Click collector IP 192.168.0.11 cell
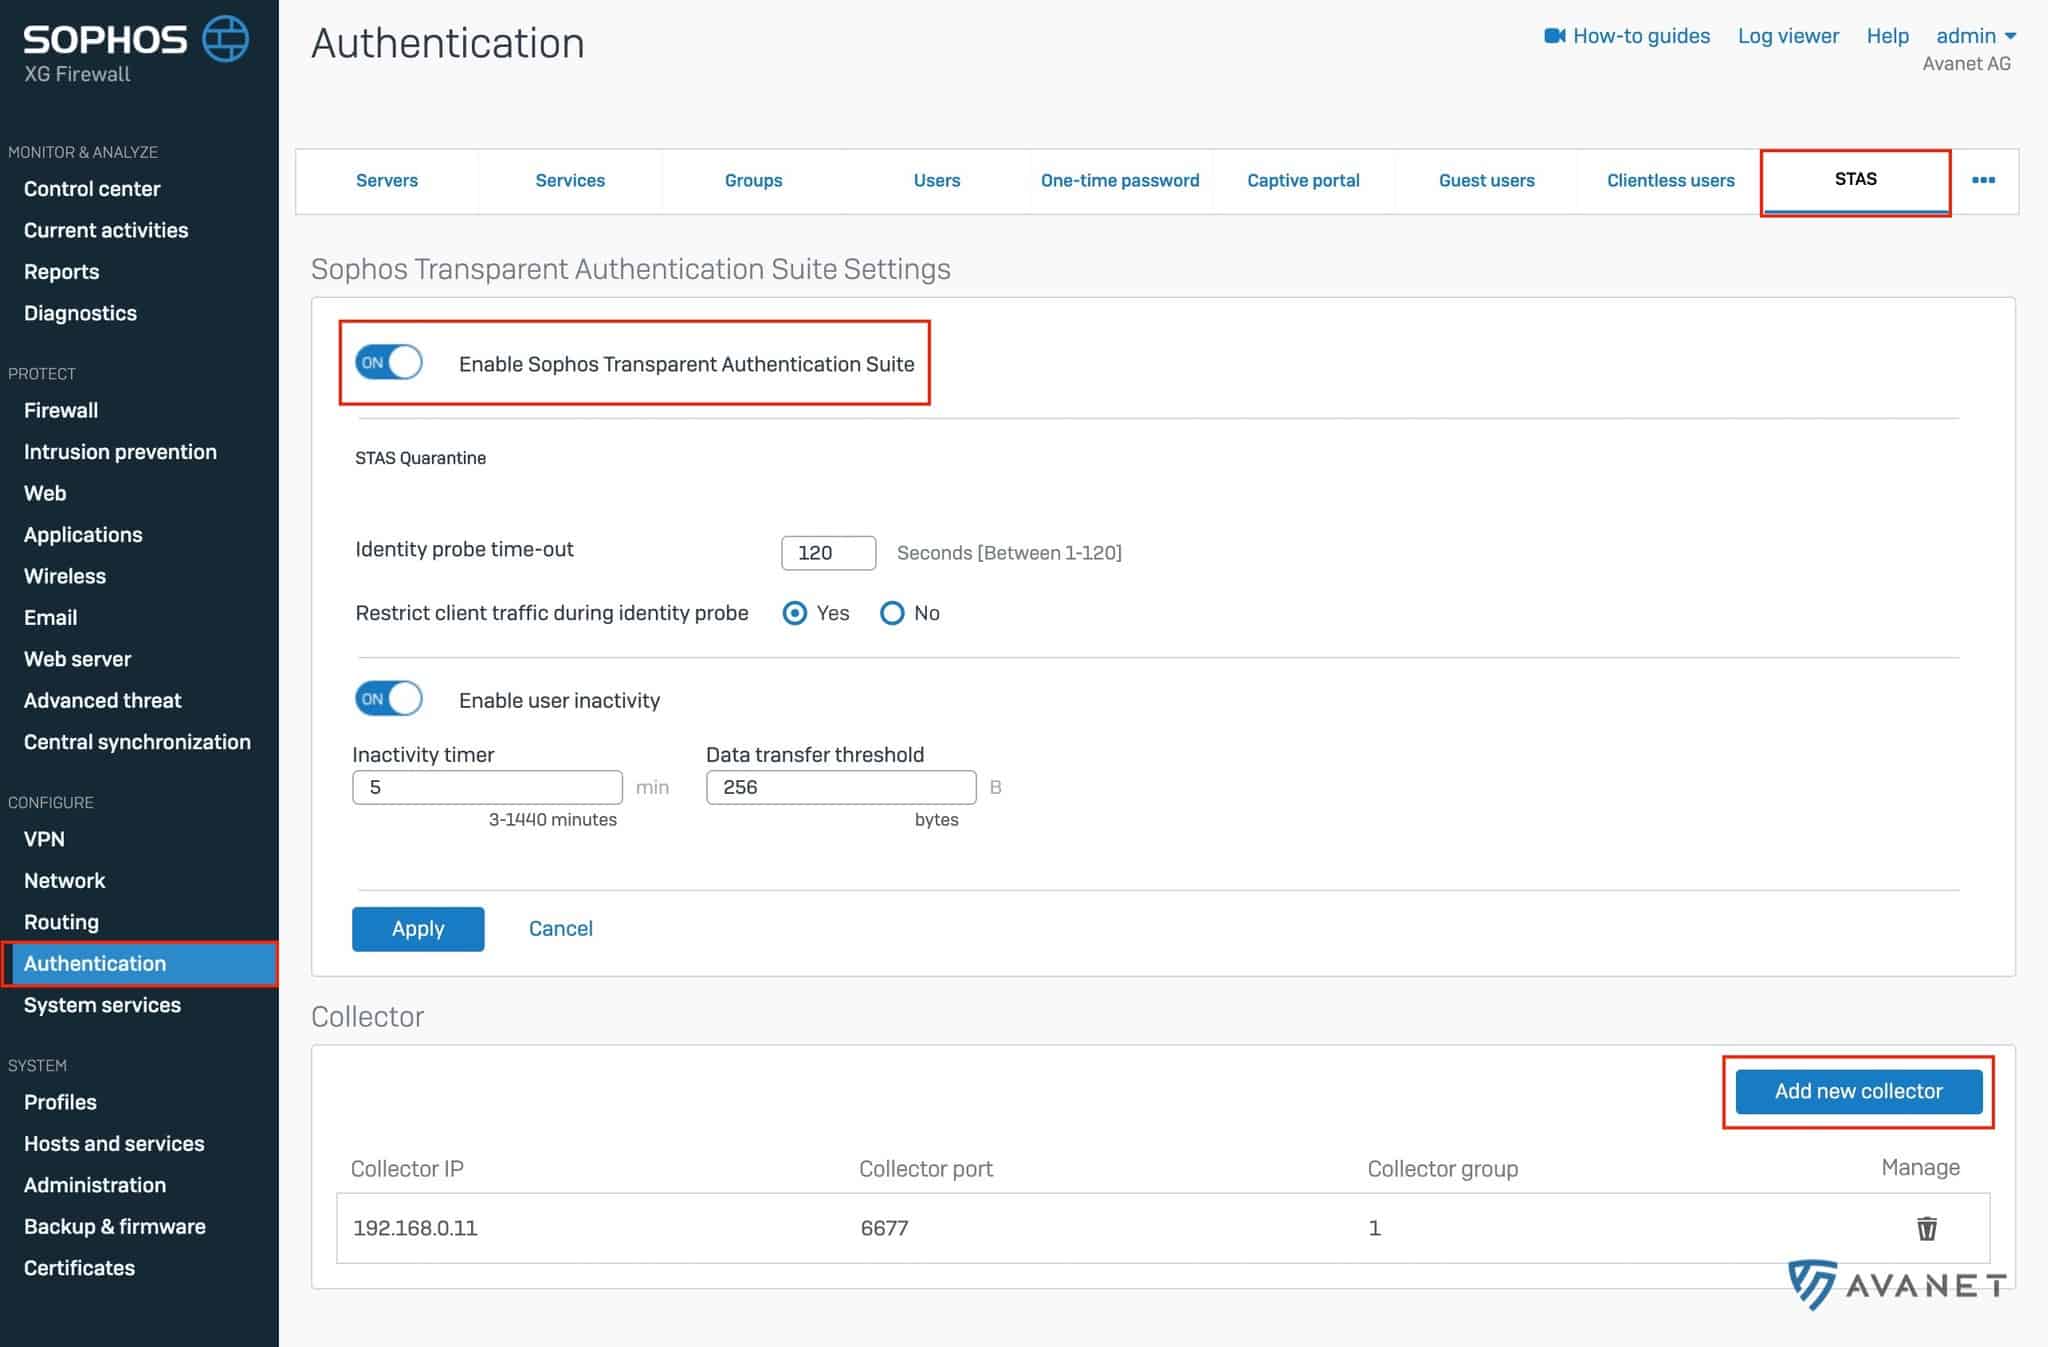Image resolution: width=2048 pixels, height=1347 pixels. click(x=415, y=1228)
